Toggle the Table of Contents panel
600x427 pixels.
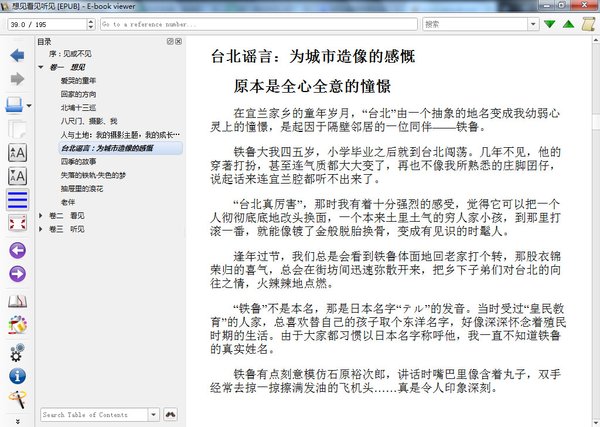coord(18,200)
